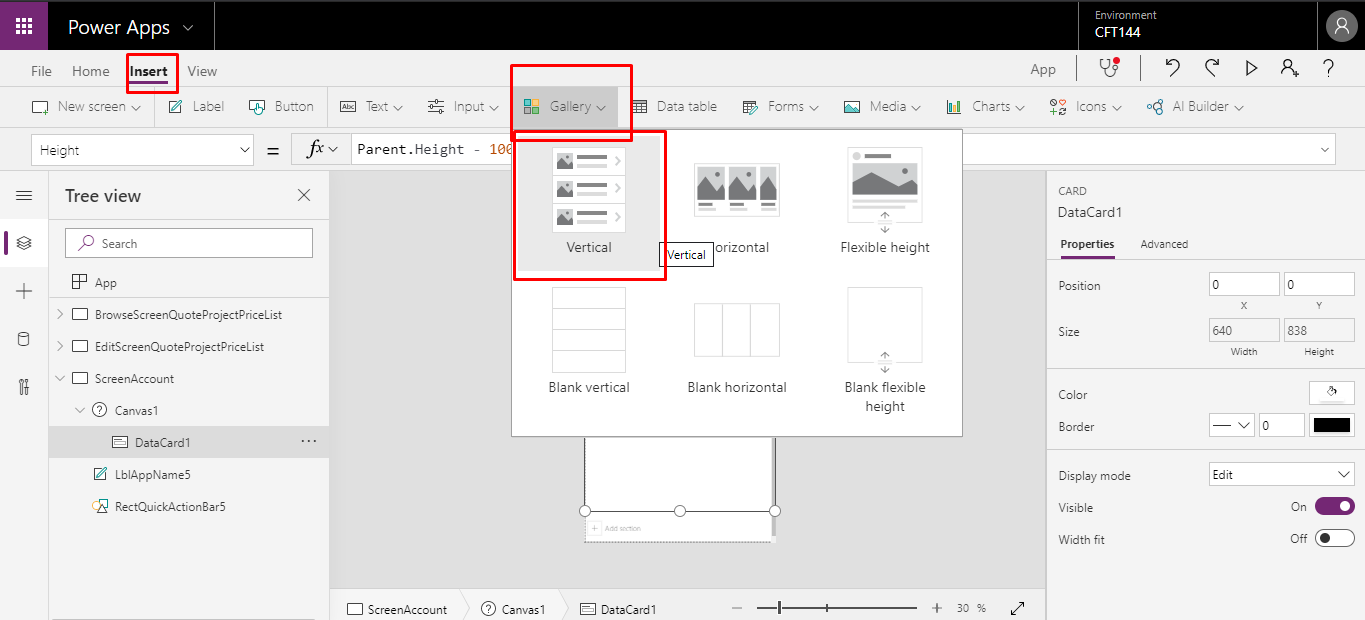This screenshot has height=620, width=1365.
Task: Switch to the View tab
Action: [202, 71]
